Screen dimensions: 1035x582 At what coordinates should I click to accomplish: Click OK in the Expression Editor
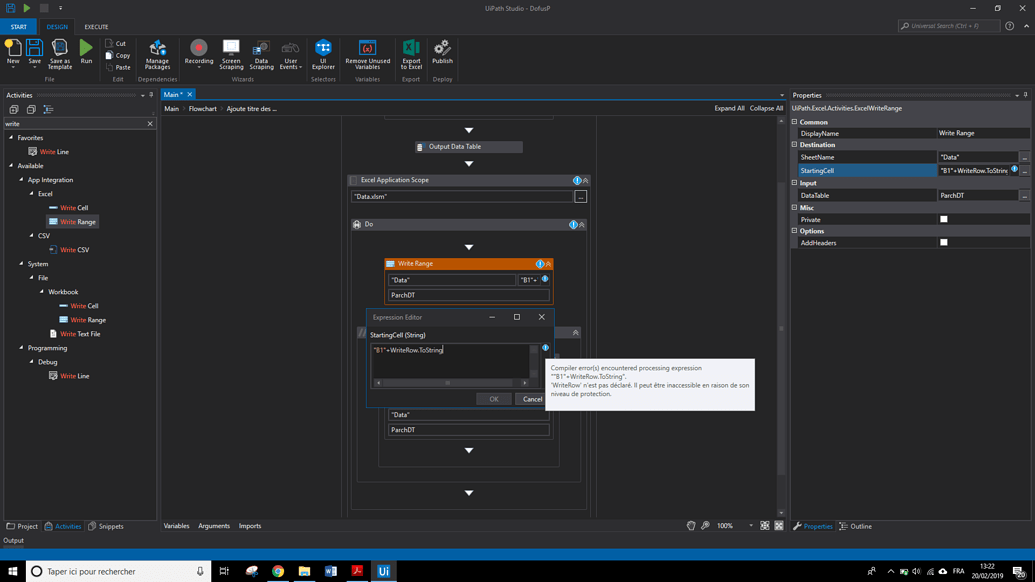point(493,398)
